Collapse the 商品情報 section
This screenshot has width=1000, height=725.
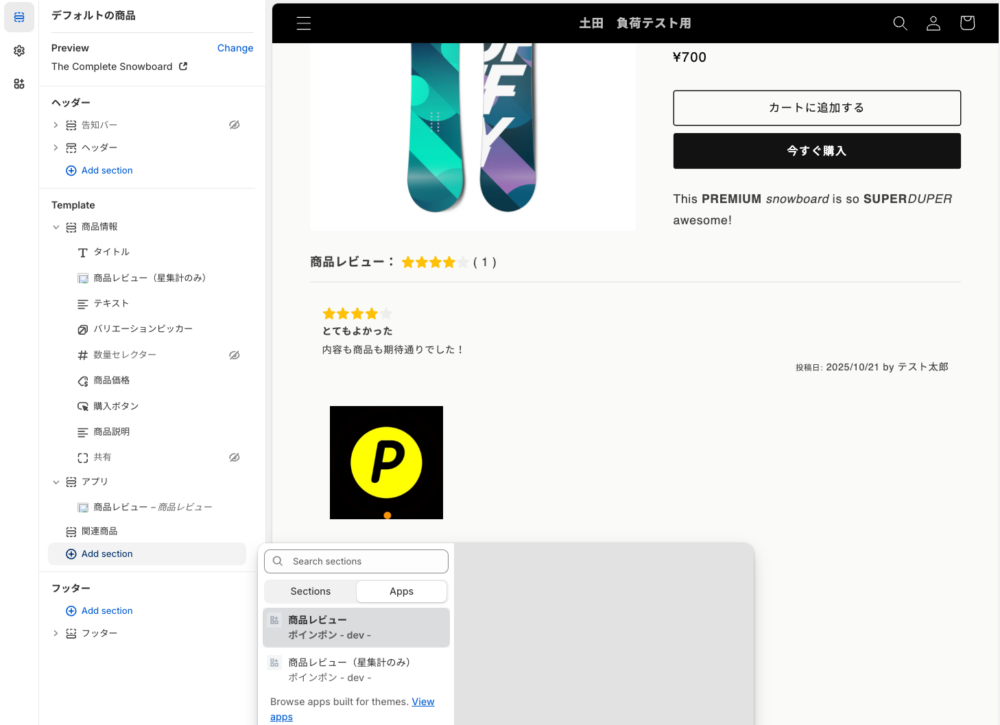click(x=56, y=227)
